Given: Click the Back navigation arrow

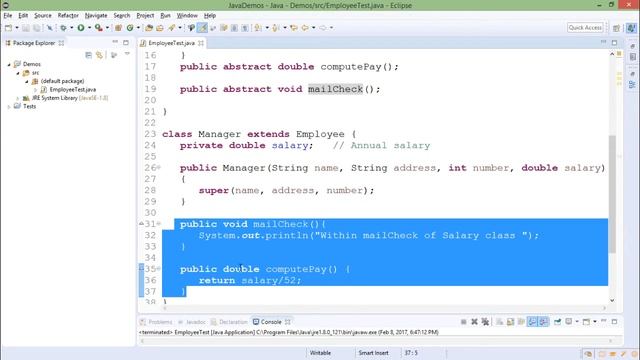Looking at the screenshot, I should pos(304,28).
